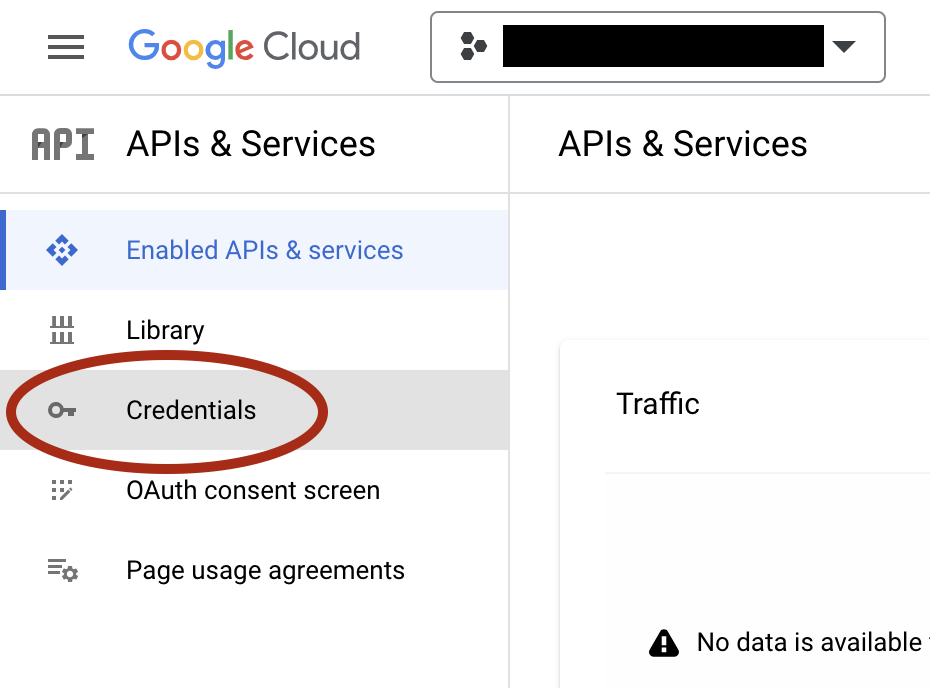Open the Library menu item
This screenshot has width=930, height=688.
[254, 330]
